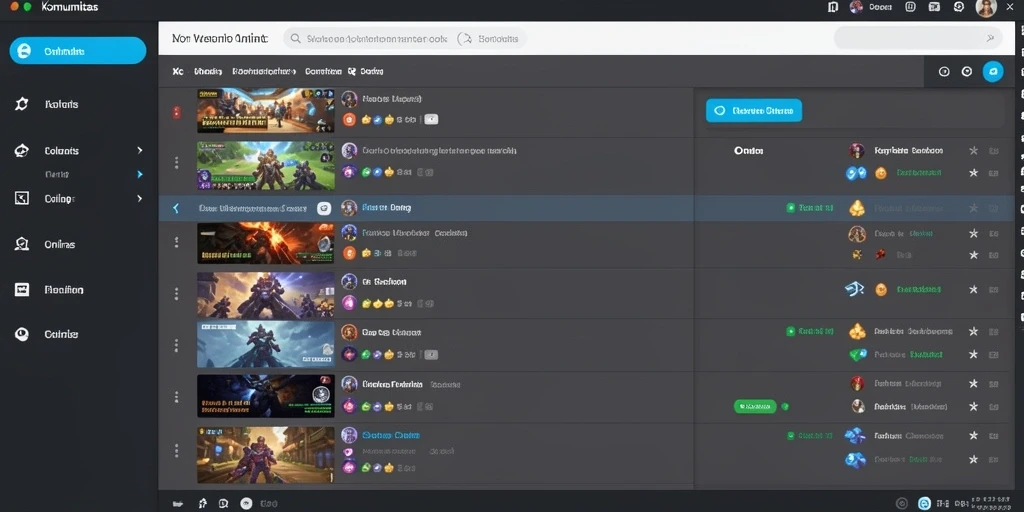Switch to the longest-labeled tab in the strip

(264, 71)
